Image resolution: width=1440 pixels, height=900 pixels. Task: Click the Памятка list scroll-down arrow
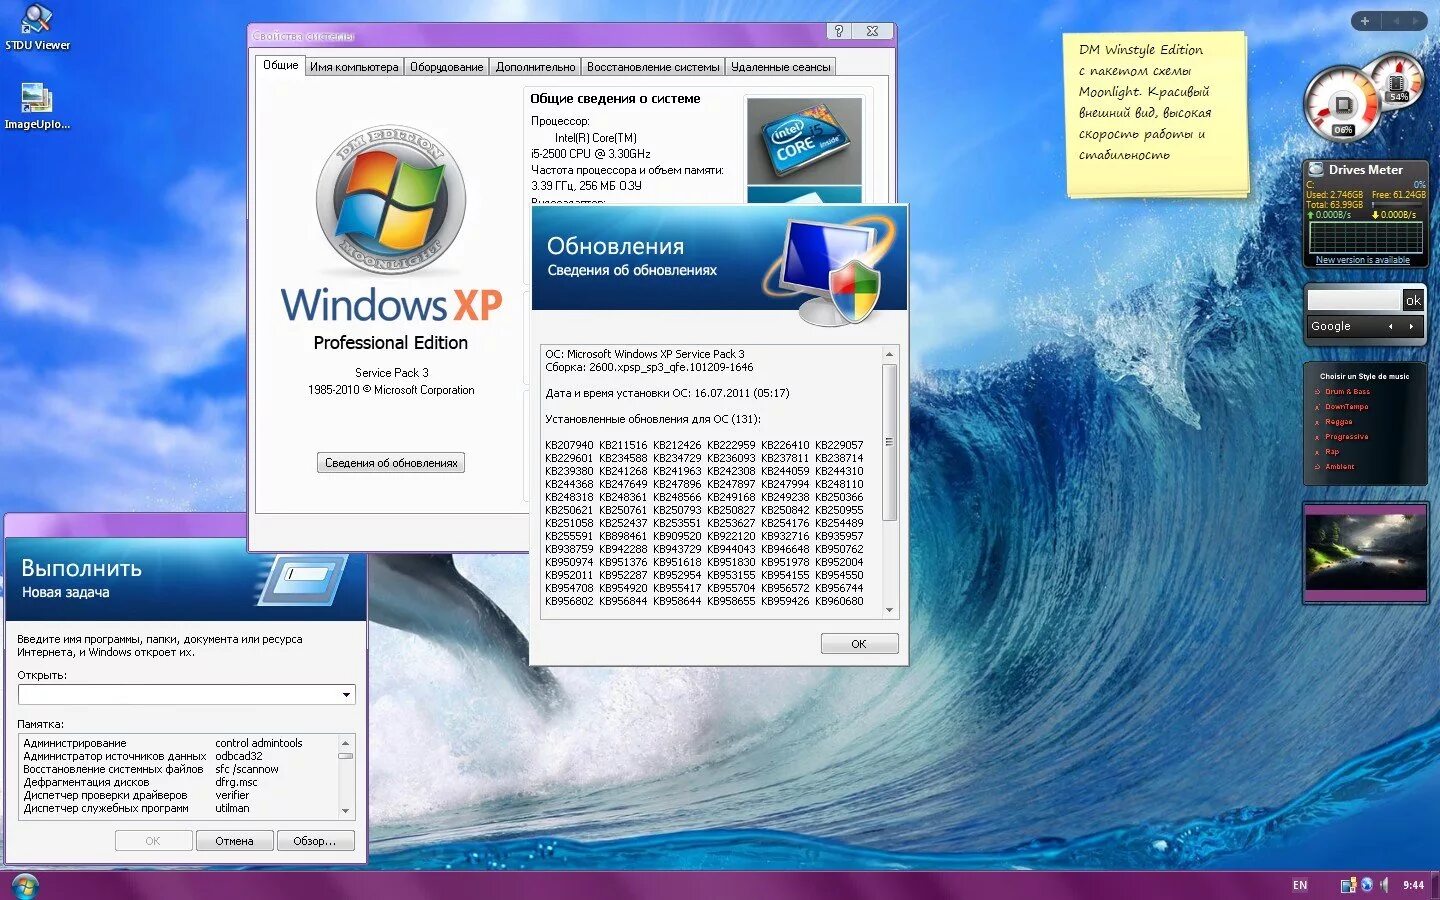[346, 811]
